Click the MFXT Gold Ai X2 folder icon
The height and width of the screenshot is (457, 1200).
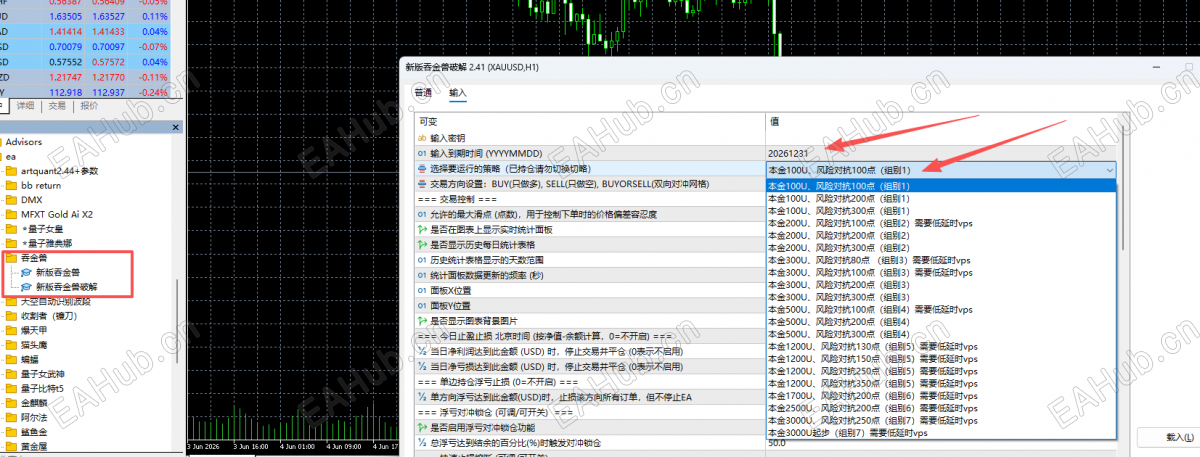[10, 214]
